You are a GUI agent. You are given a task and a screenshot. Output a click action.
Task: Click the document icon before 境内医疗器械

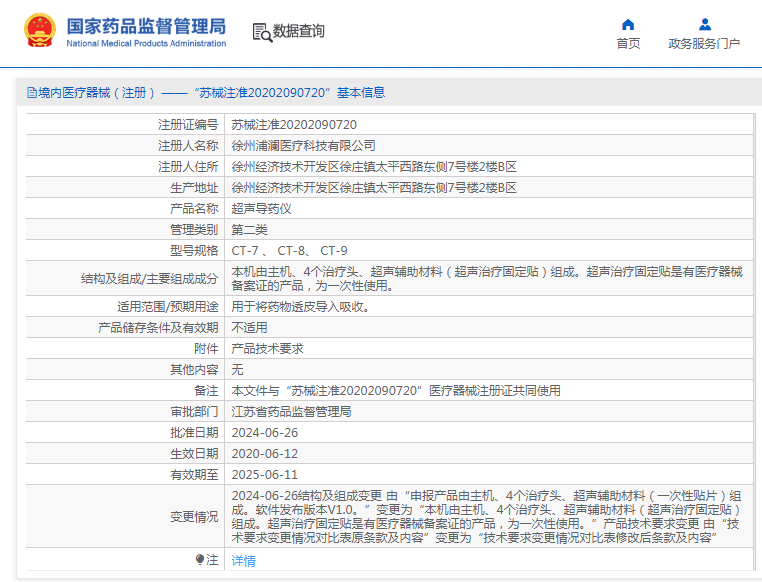pyautogui.click(x=32, y=92)
